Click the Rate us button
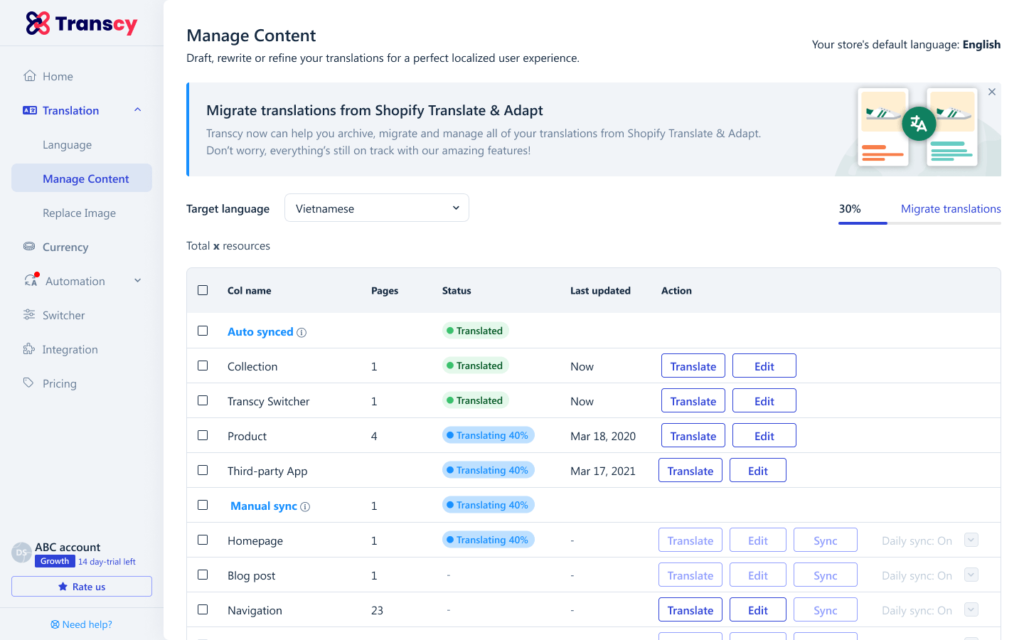 click(82, 586)
